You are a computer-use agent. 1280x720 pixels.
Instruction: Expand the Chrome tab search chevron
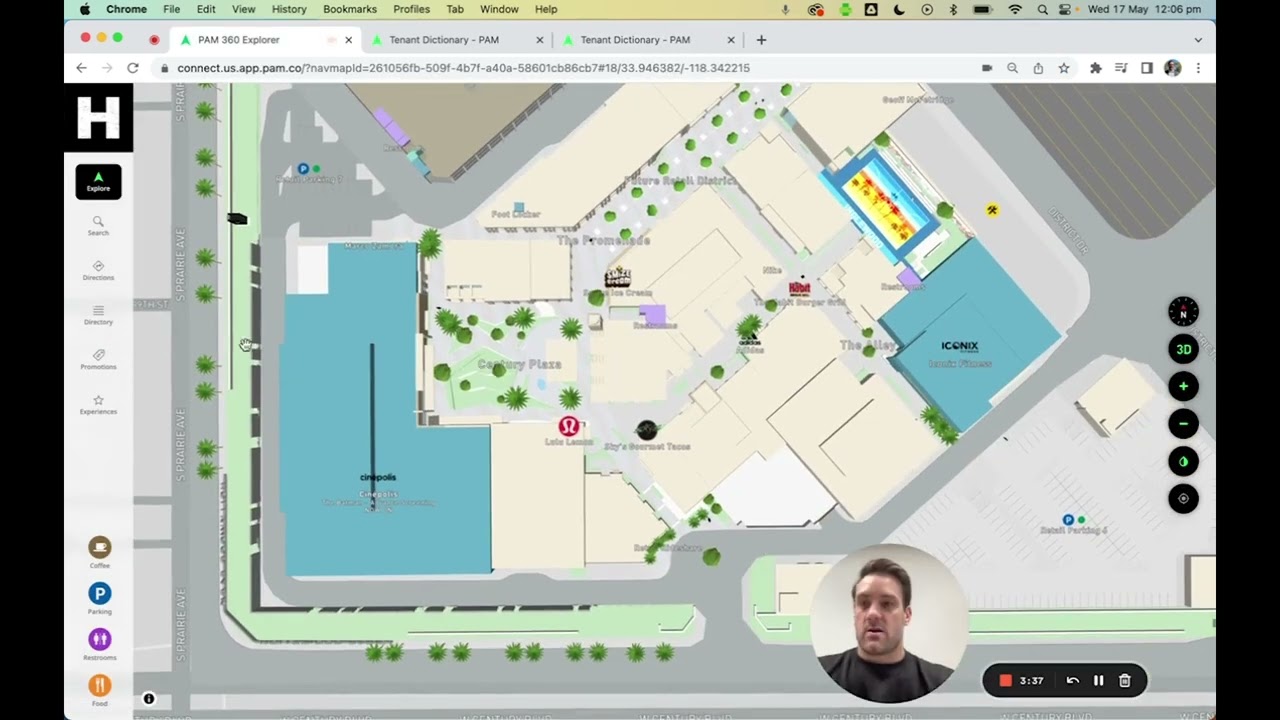(x=1198, y=40)
